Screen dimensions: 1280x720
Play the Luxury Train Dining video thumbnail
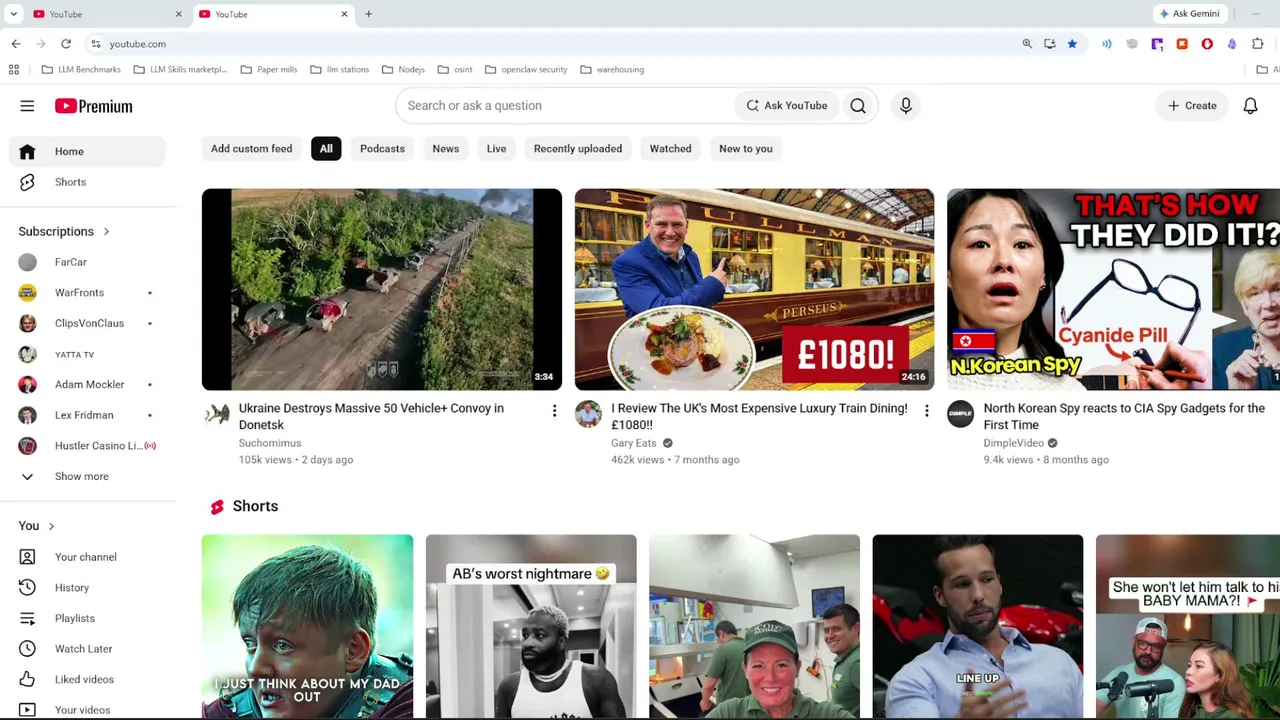pos(754,289)
